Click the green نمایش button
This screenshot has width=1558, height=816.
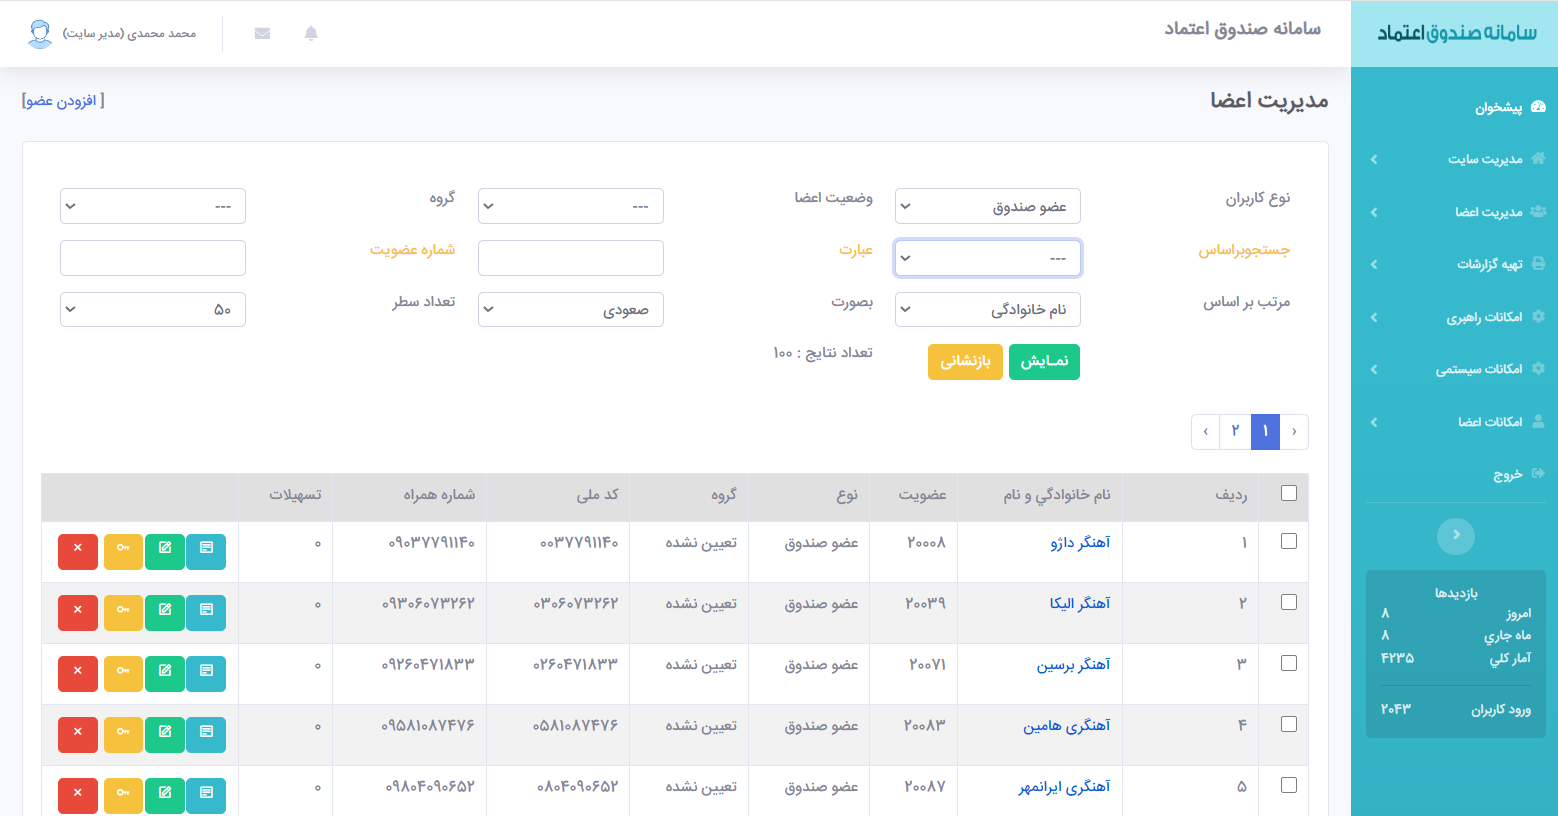1044,362
